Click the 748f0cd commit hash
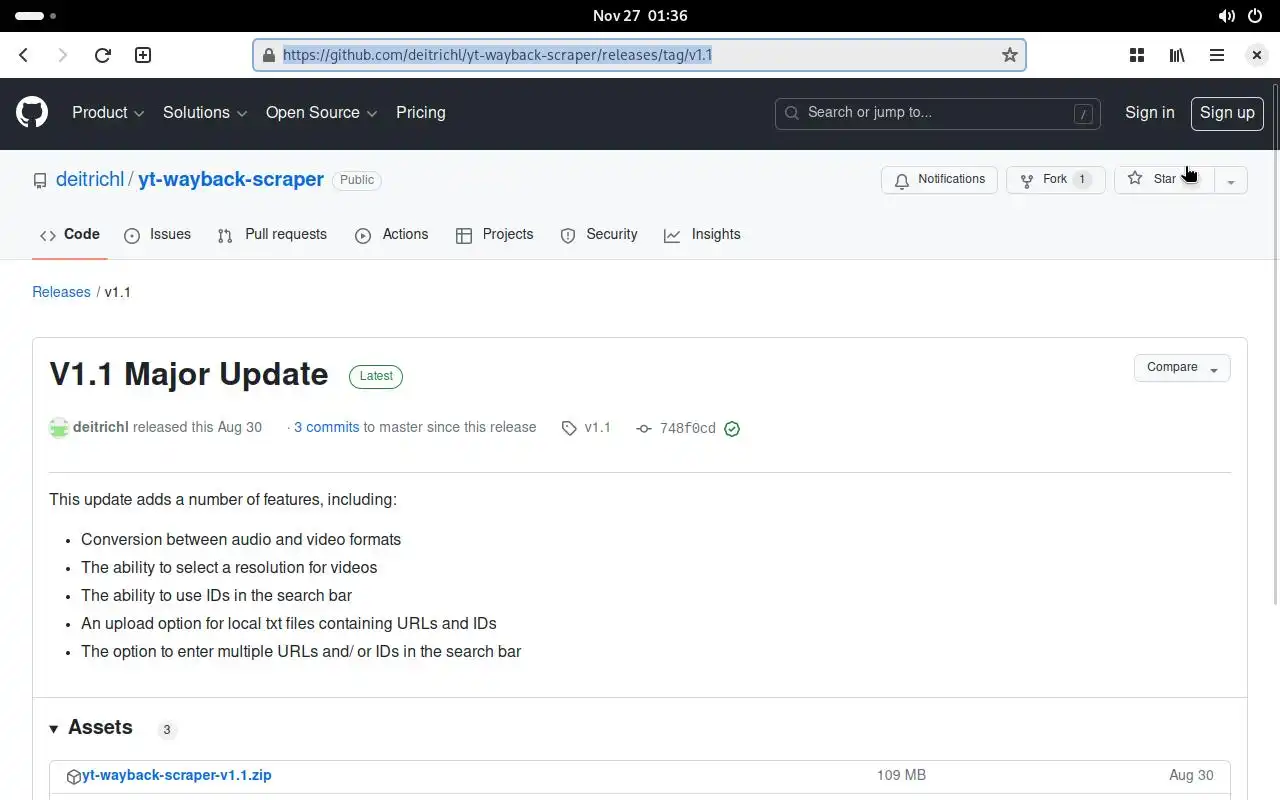Viewport: 1280px width, 800px height. point(688,428)
